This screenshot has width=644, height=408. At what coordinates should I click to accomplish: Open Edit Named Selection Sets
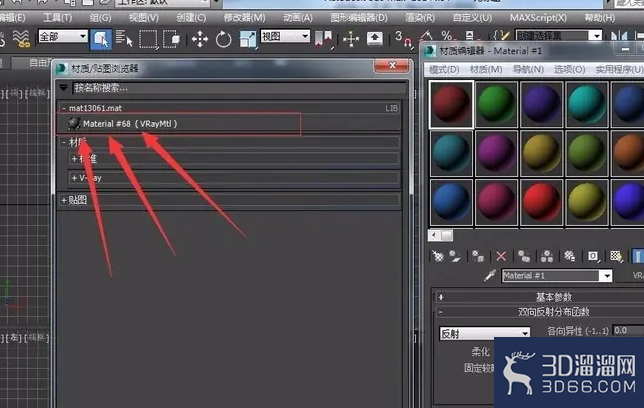pos(501,35)
